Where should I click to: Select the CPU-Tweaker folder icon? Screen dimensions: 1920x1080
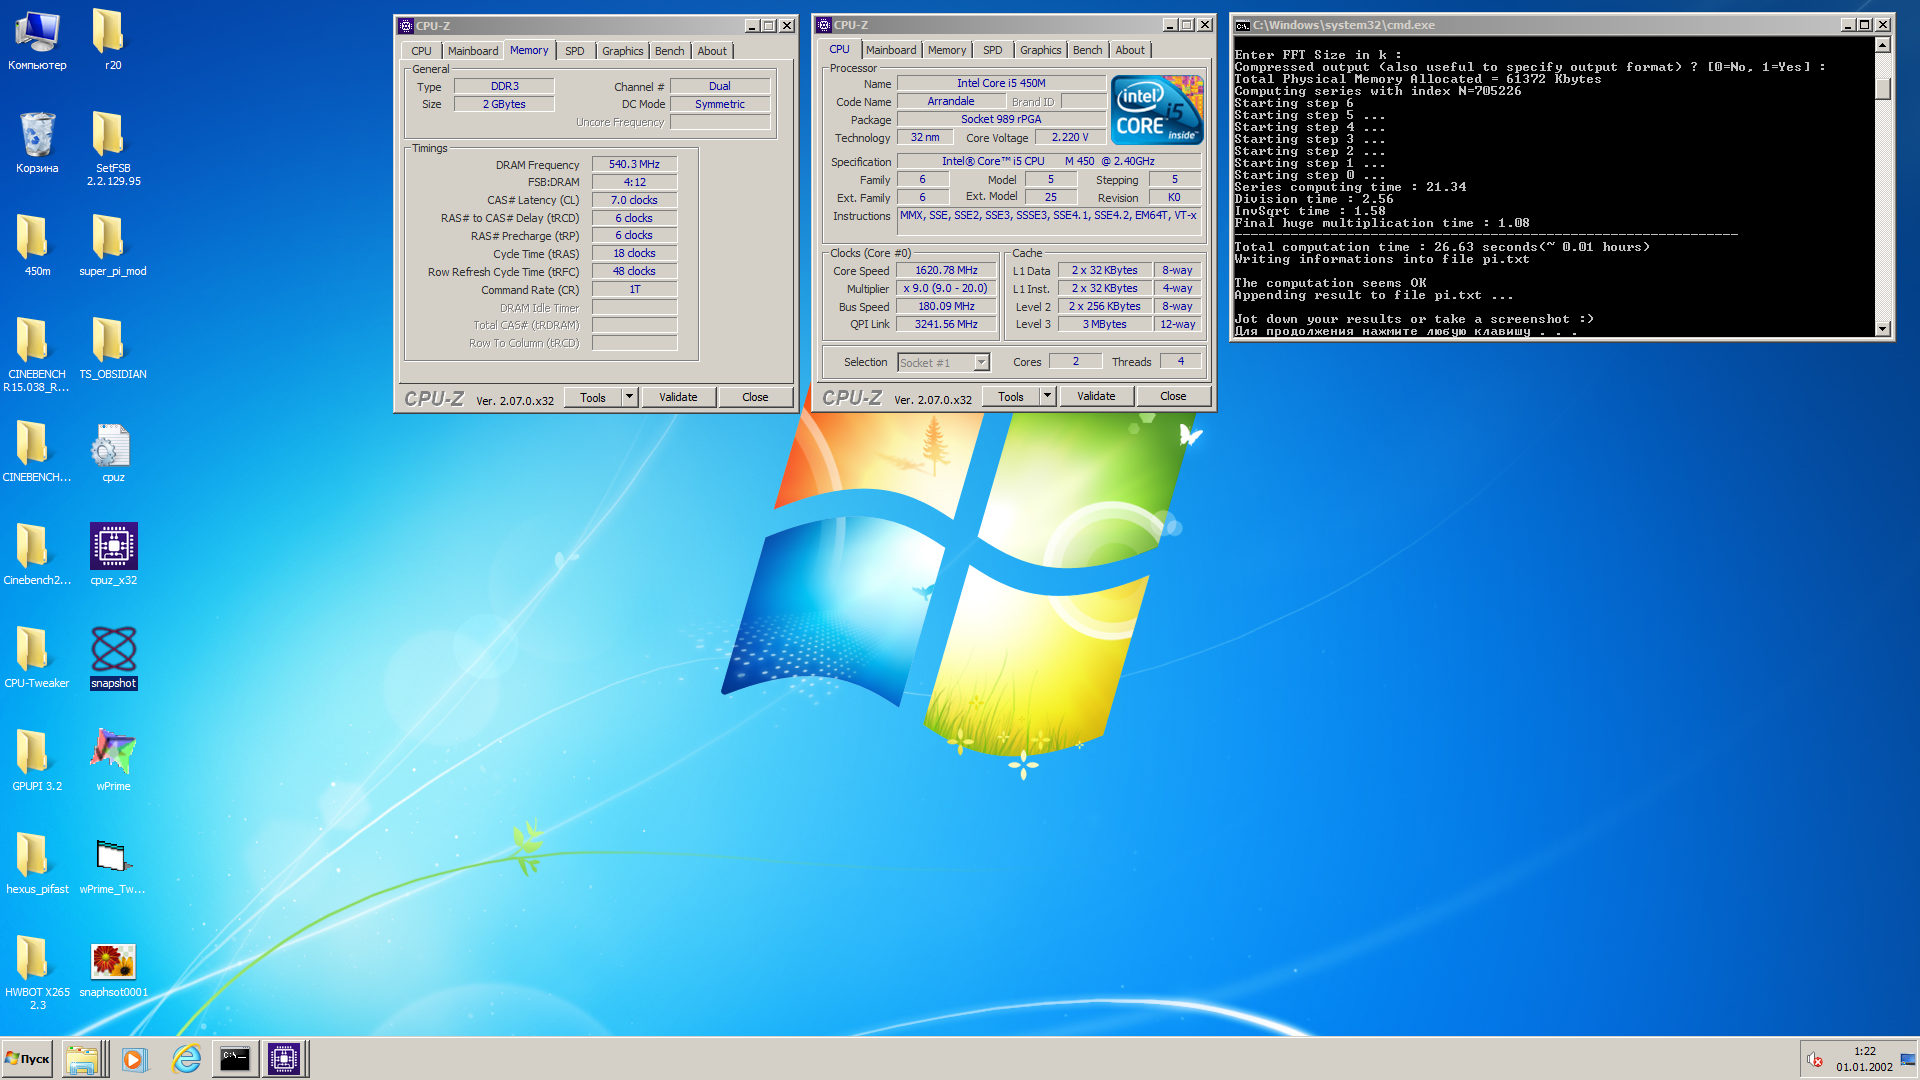pos(37,658)
